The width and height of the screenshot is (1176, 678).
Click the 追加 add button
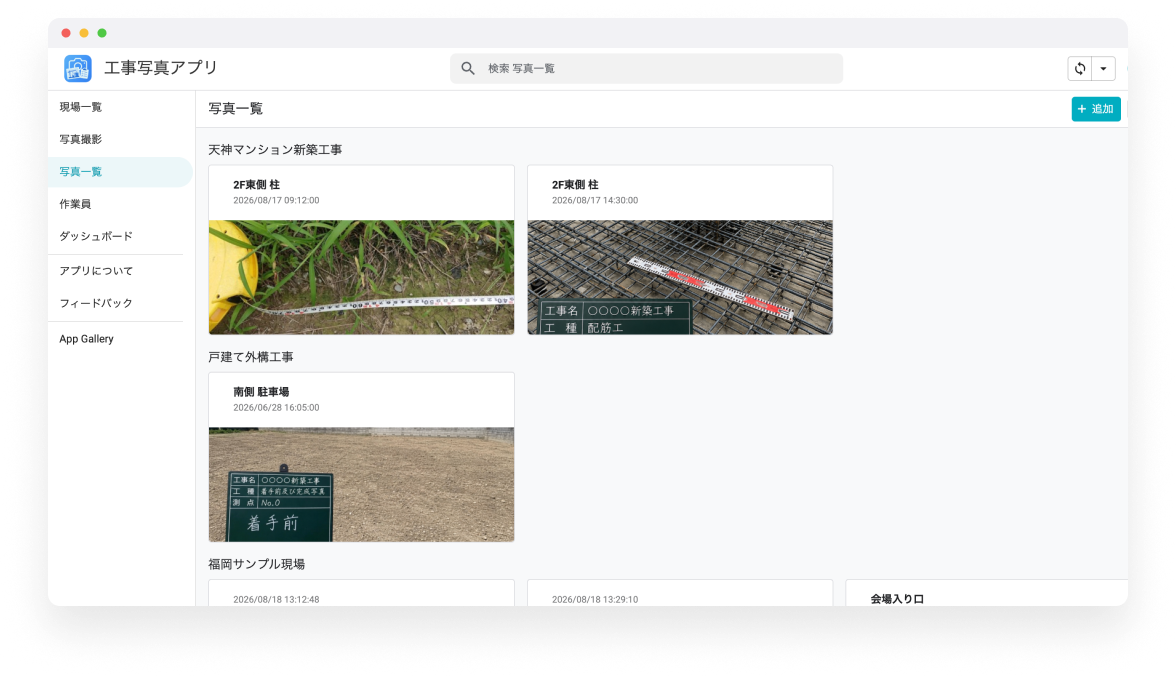coord(1096,109)
